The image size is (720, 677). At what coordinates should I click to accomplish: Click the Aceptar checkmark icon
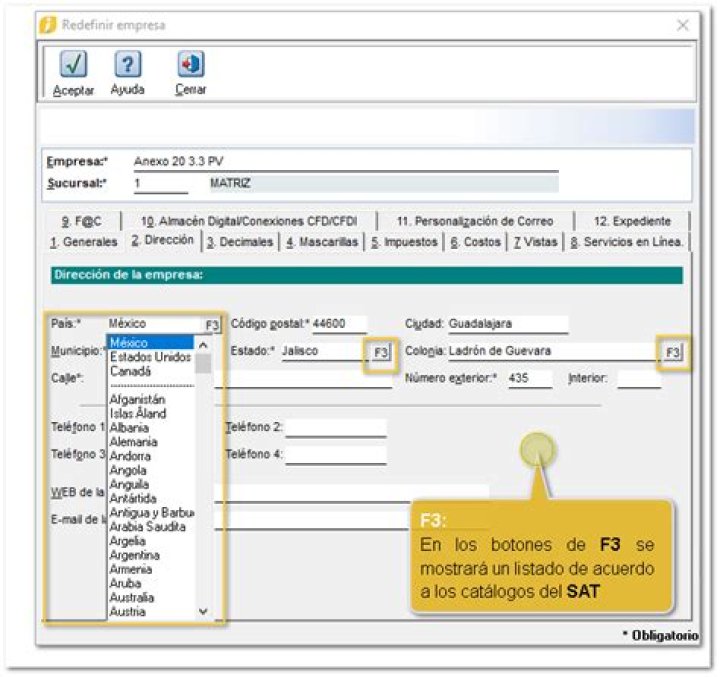point(72,65)
